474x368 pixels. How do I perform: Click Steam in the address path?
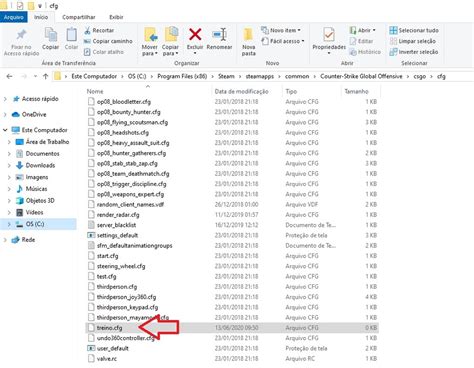(x=226, y=76)
